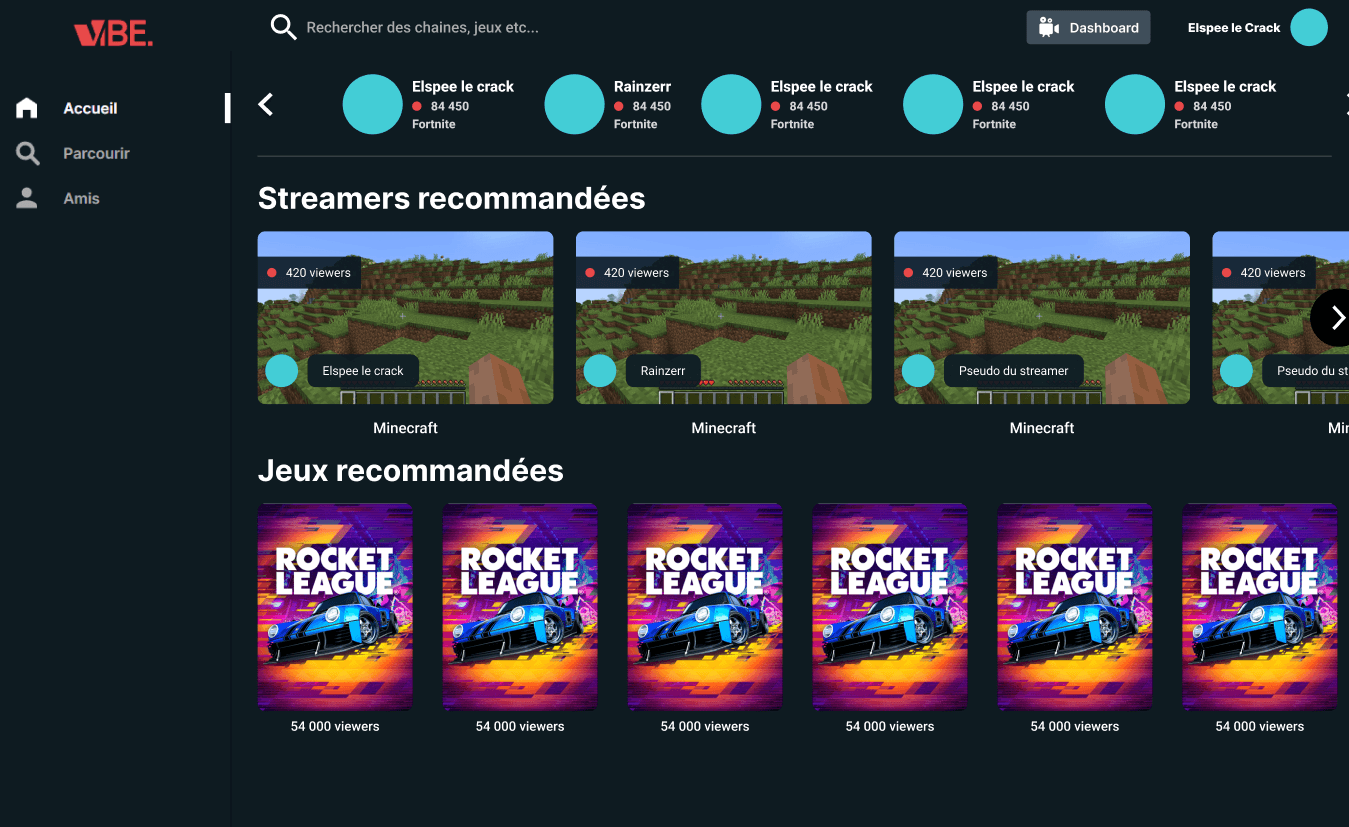Click the VIBE logo
This screenshot has height=827, width=1349.
coord(113,34)
